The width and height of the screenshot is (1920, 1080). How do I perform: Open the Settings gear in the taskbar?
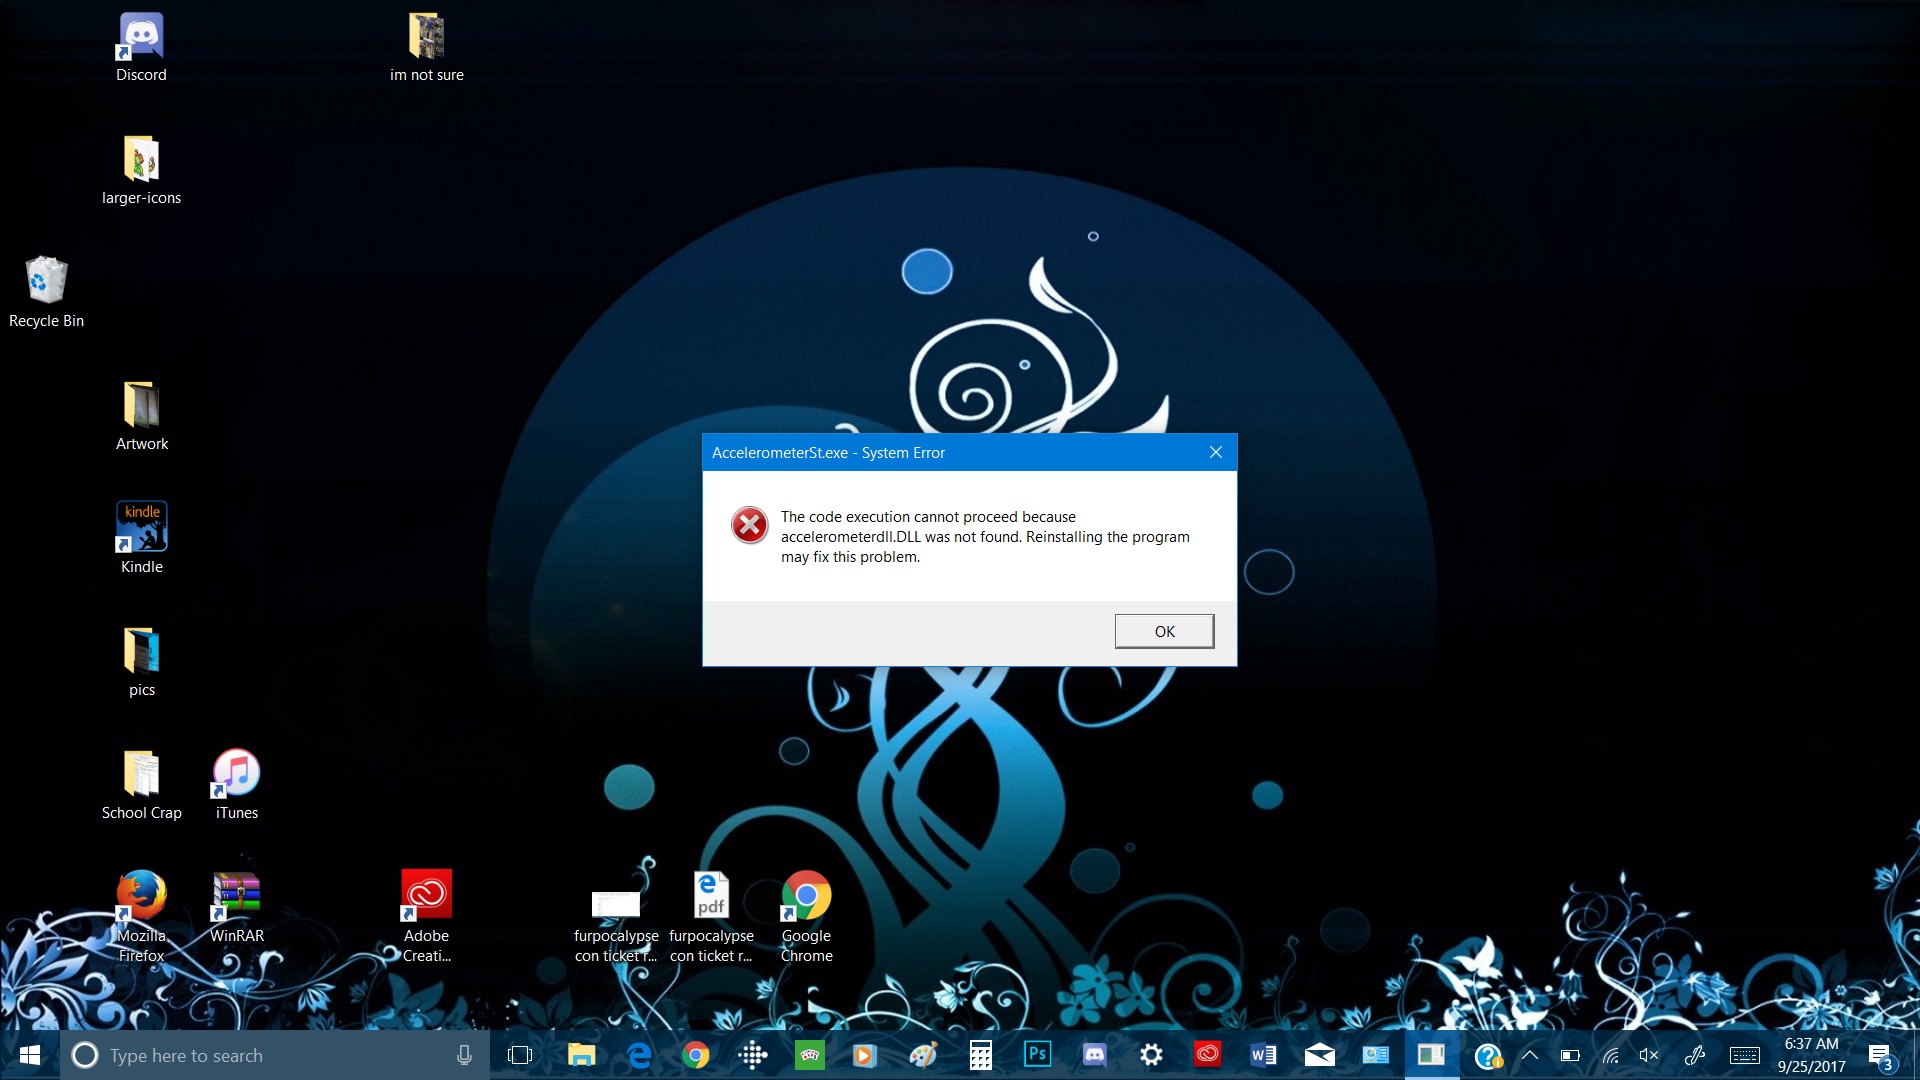(x=1151, y=1055)
